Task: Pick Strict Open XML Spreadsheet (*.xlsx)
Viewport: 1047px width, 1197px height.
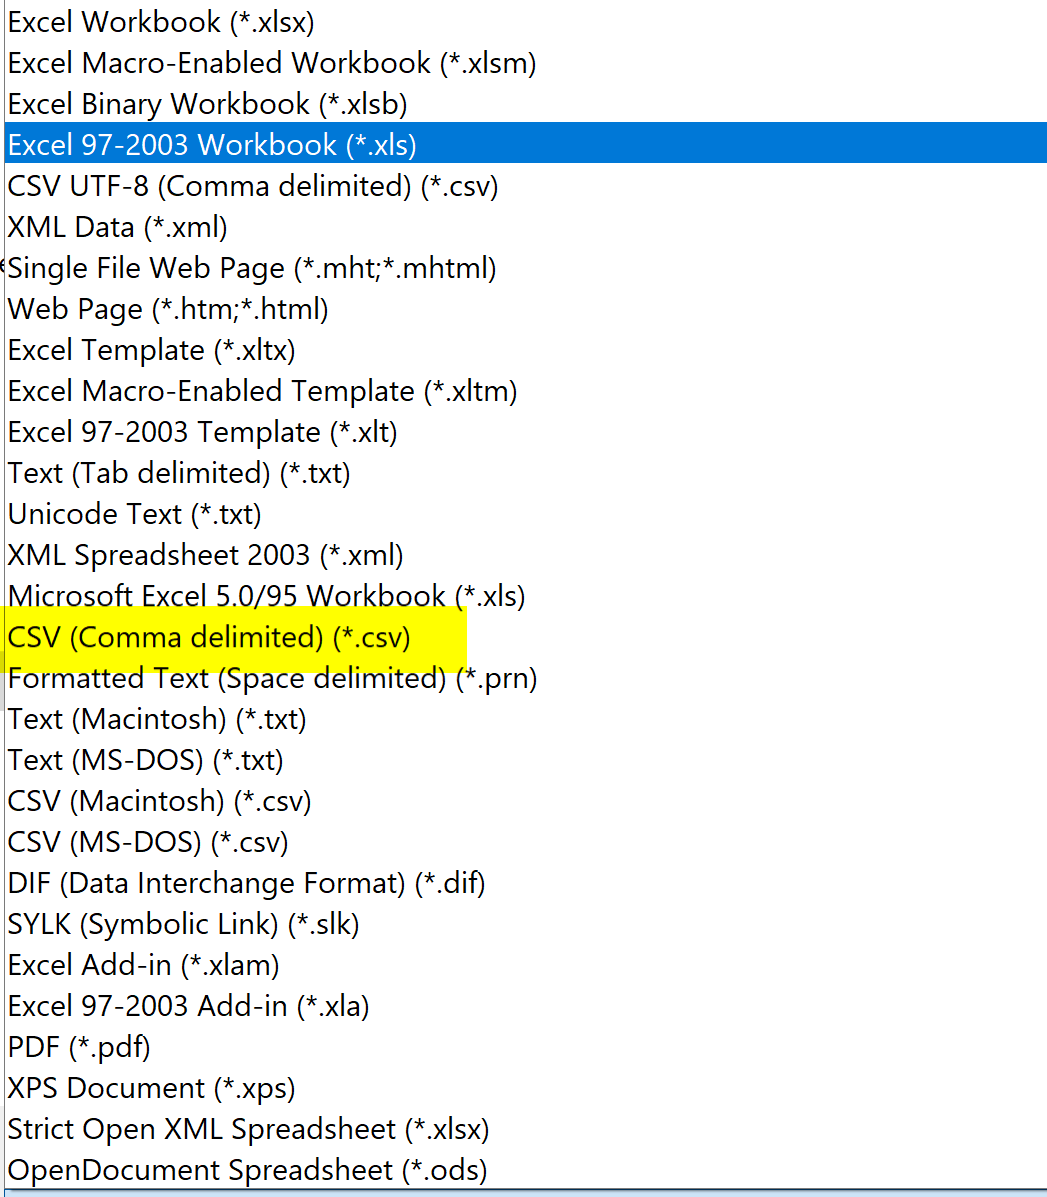Action: [x=526, y=1130]
